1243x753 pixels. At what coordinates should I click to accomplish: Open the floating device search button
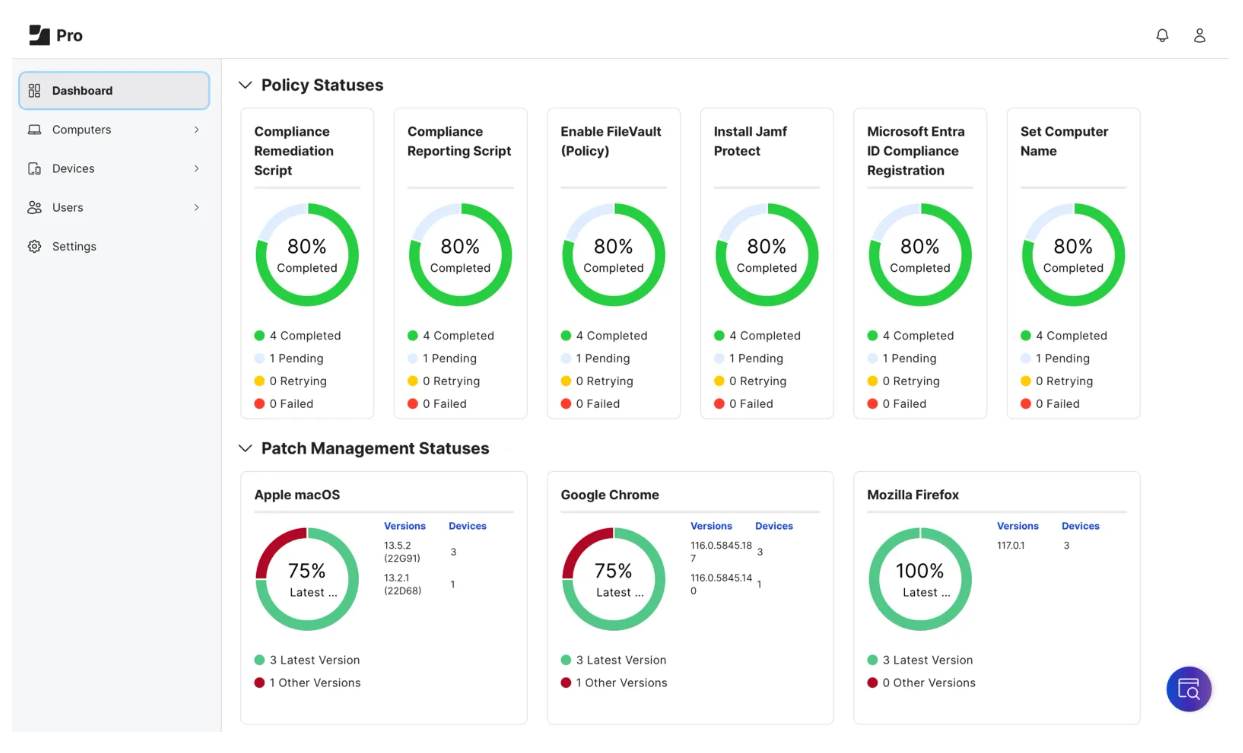1188,689
